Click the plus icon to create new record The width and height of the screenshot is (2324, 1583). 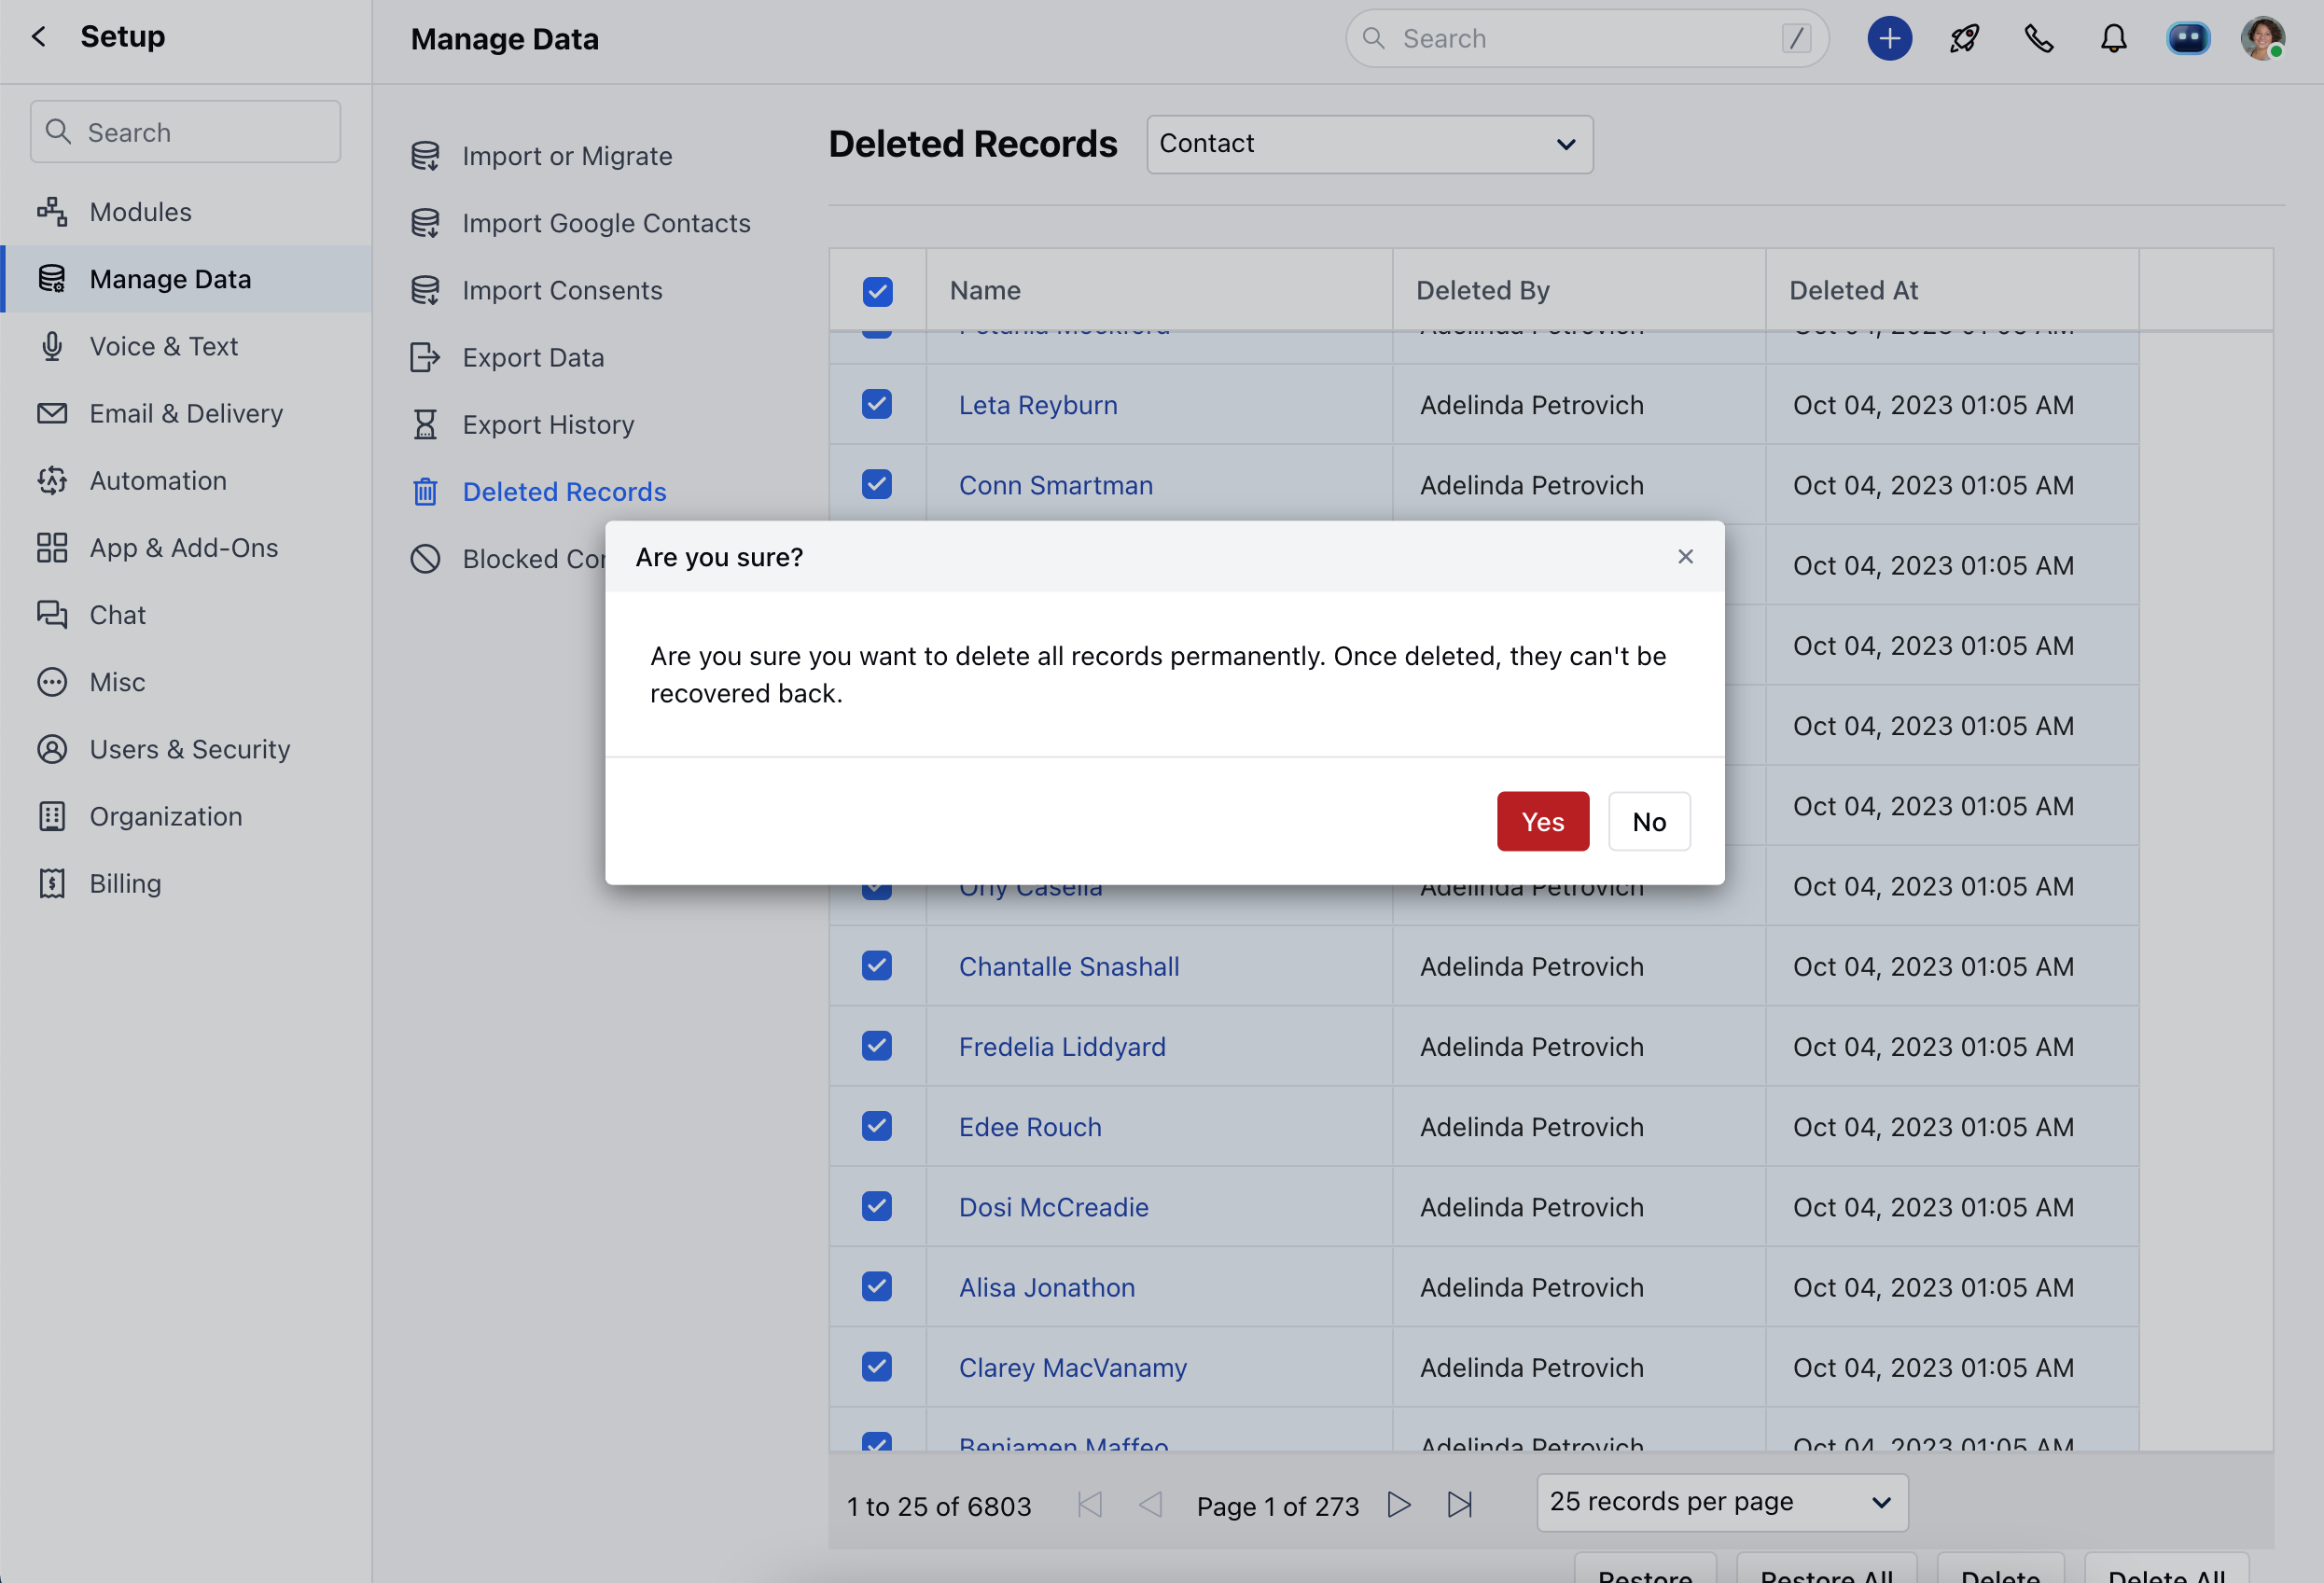click(1889, 38)
